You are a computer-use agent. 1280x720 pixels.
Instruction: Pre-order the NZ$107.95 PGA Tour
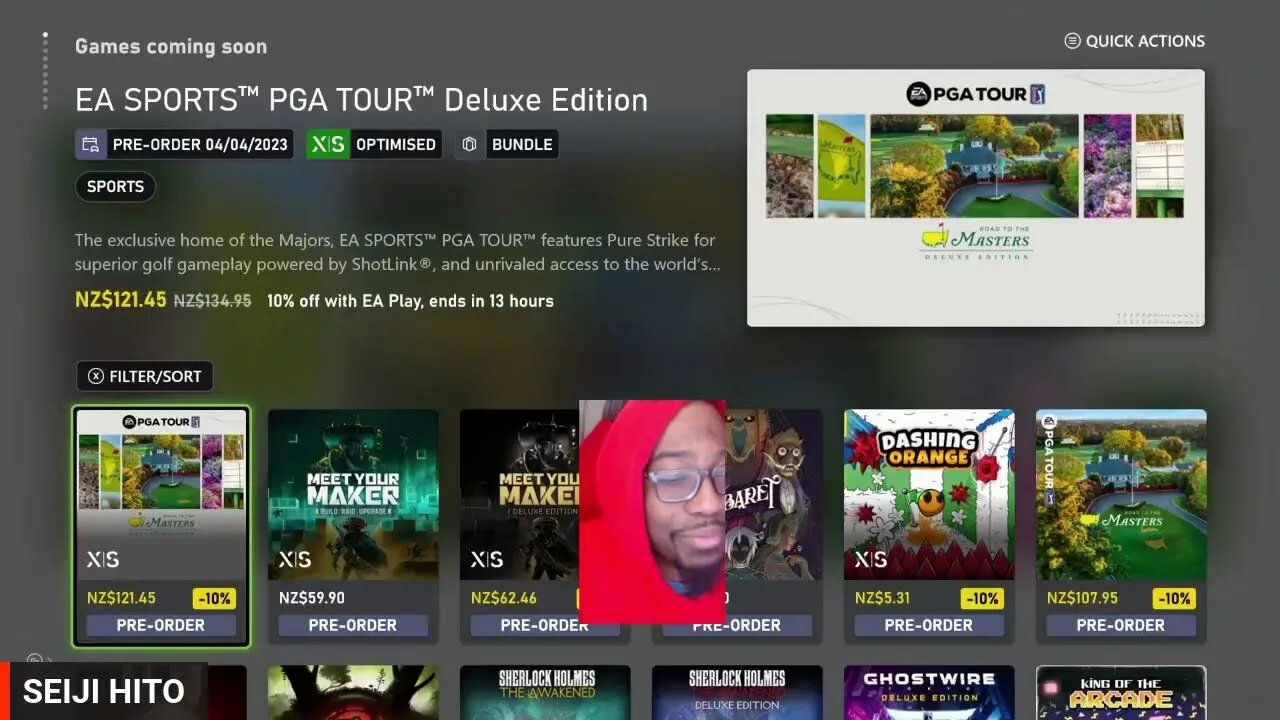(1121, 625)
